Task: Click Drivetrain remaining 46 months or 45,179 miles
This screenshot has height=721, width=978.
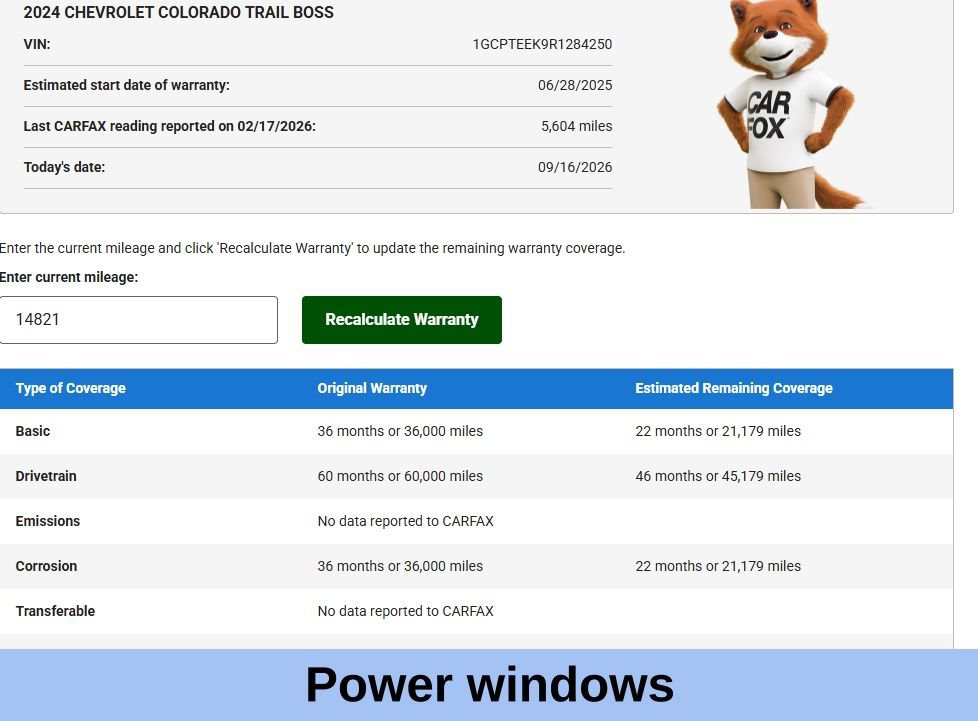Action: click(x=718, y=476)
